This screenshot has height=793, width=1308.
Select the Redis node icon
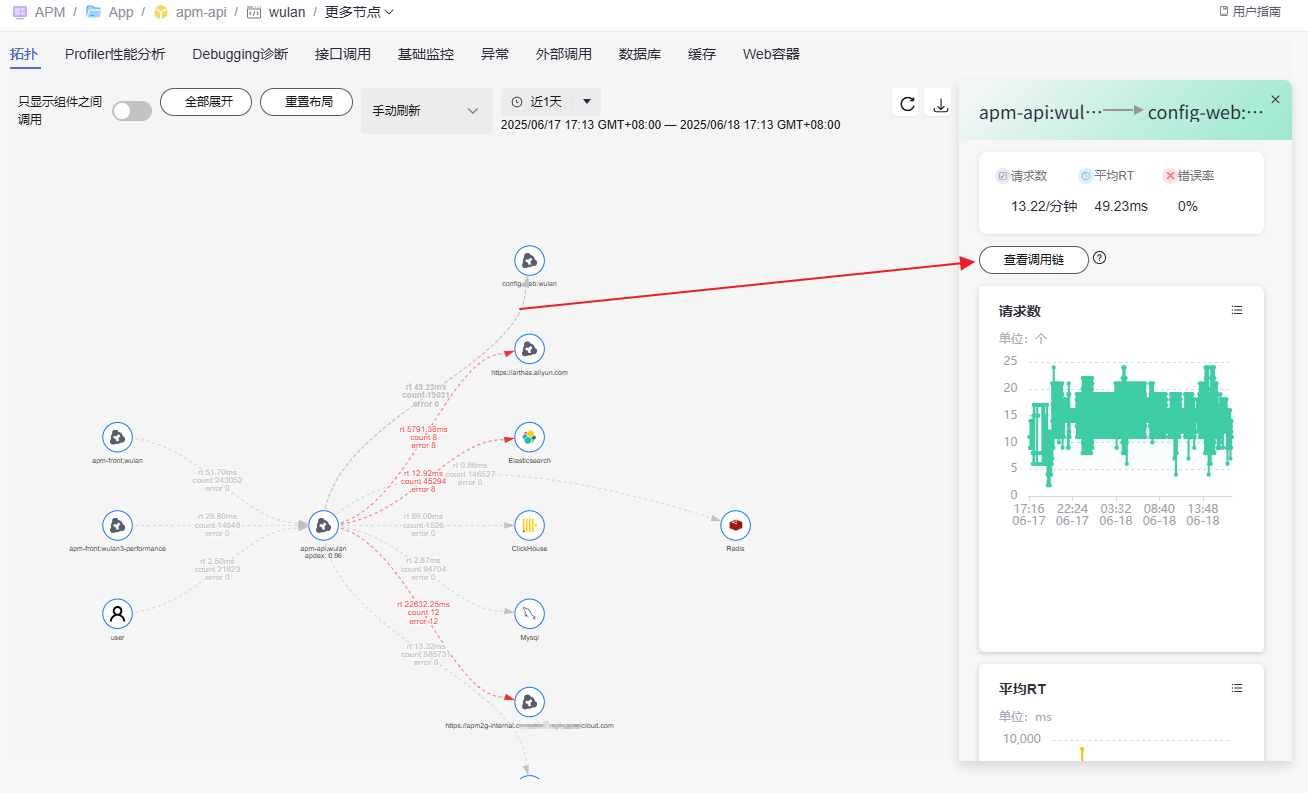(735, 525)
